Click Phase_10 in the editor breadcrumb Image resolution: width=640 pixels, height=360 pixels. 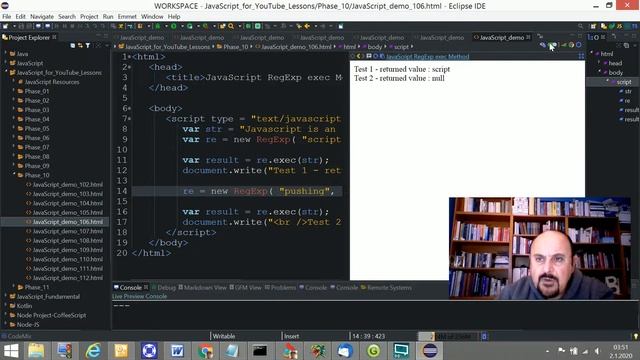pos(235,47)
